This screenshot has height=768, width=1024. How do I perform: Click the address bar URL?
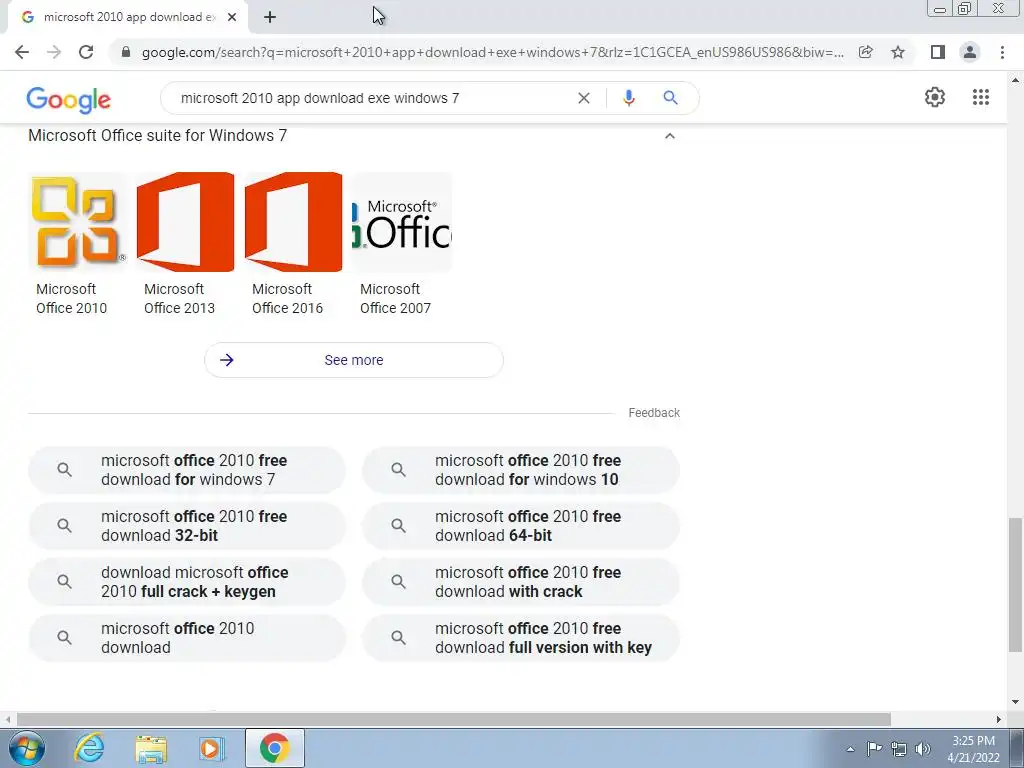click(x=492, y=52)
